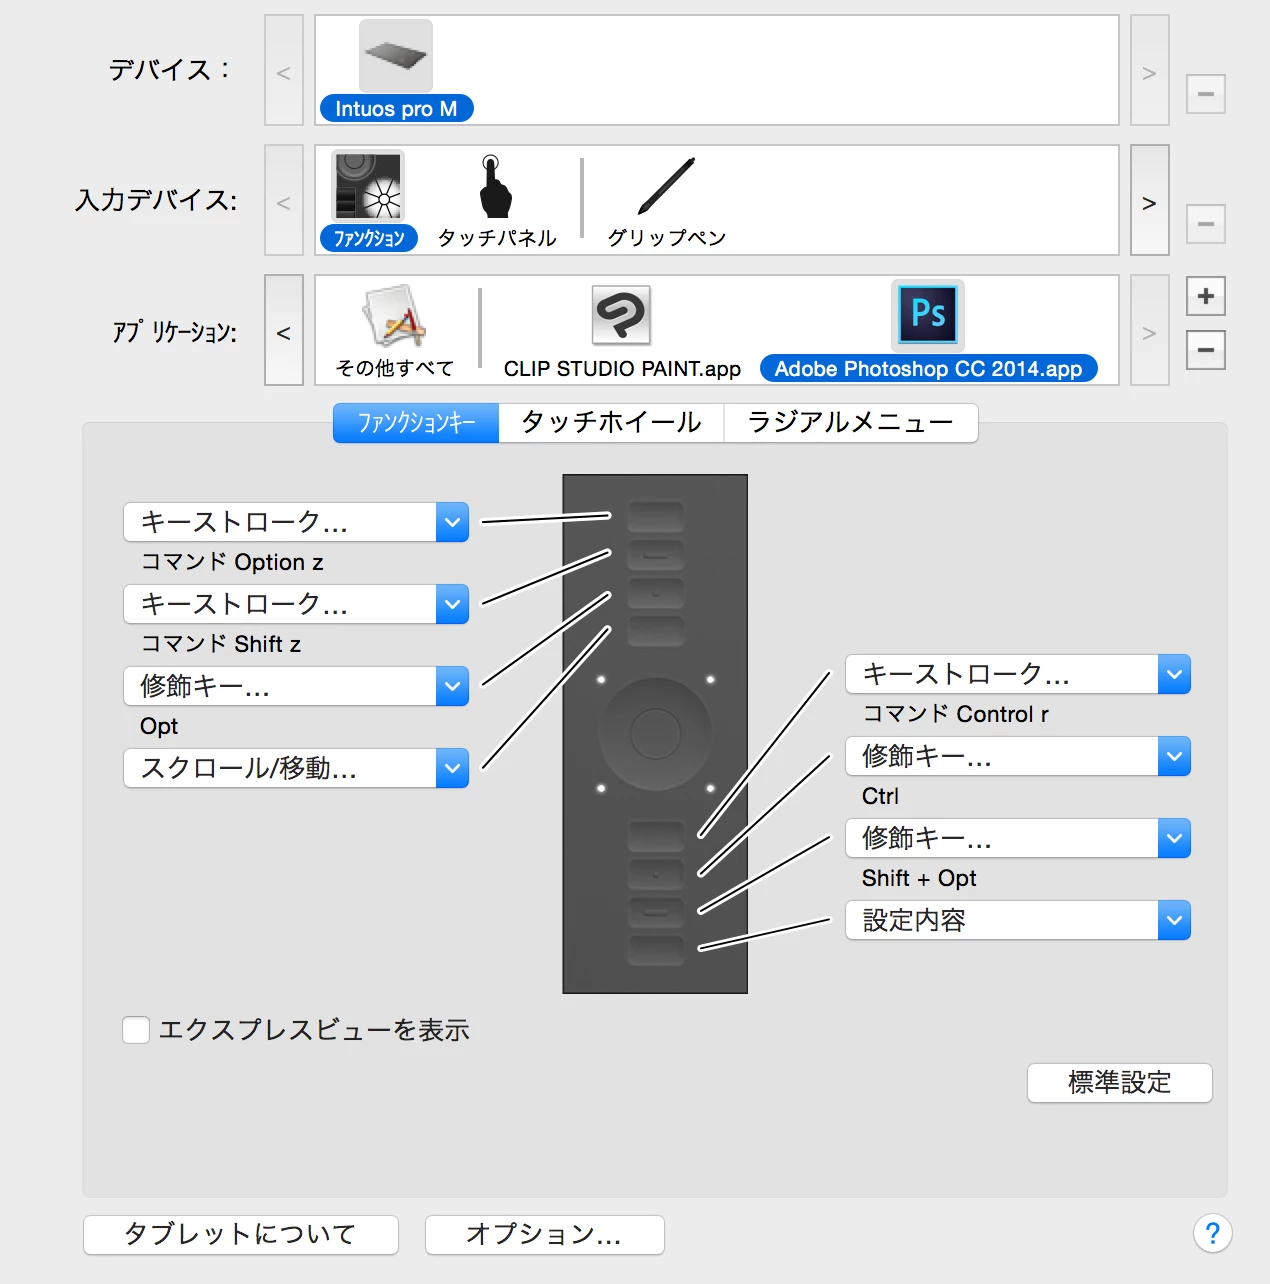Select the グリップペン pen icon
The image size is (1270, 1284).
point(666,186)
